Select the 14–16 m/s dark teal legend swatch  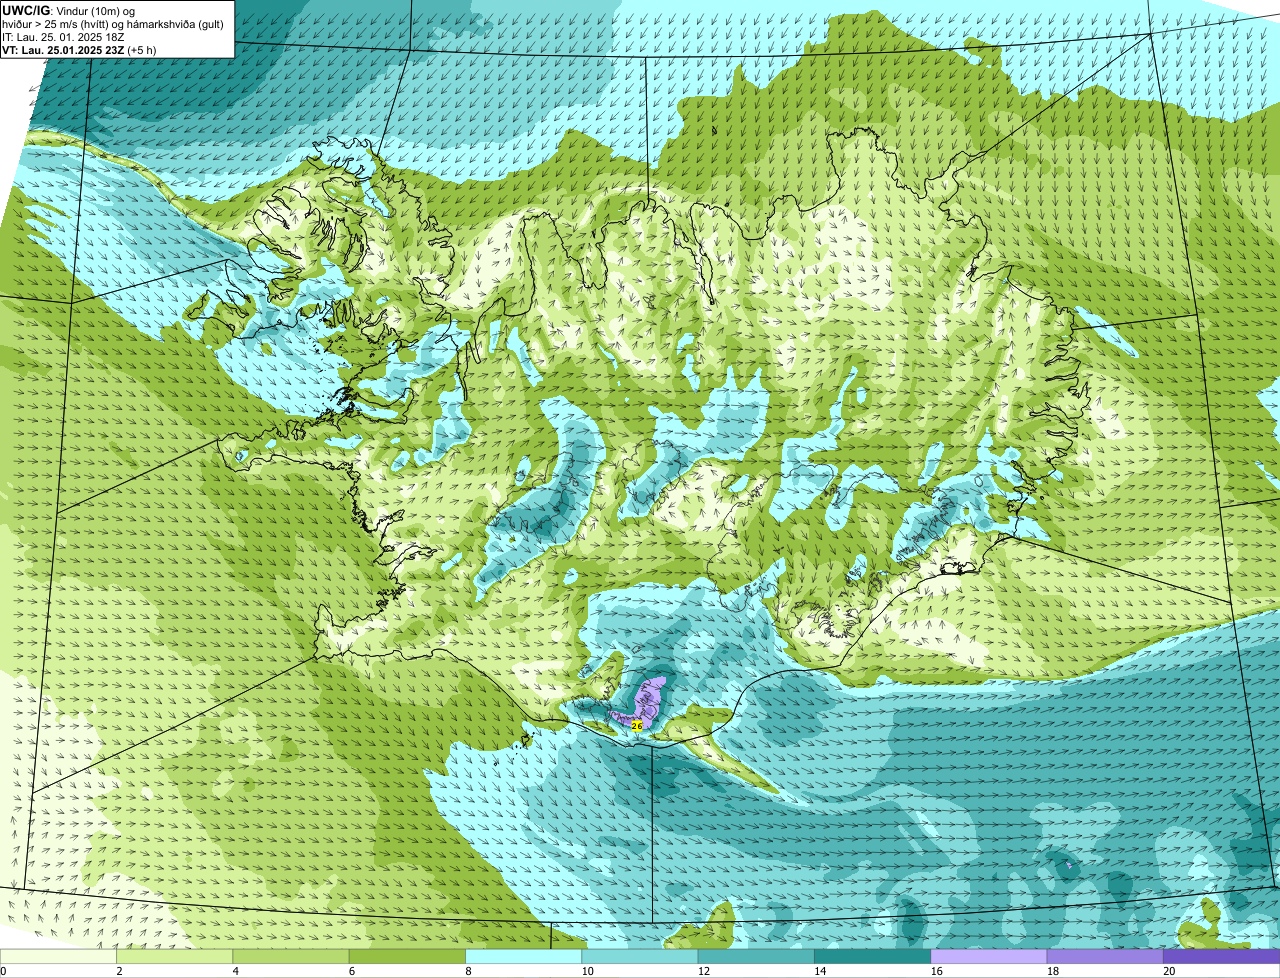pos(873,957)
